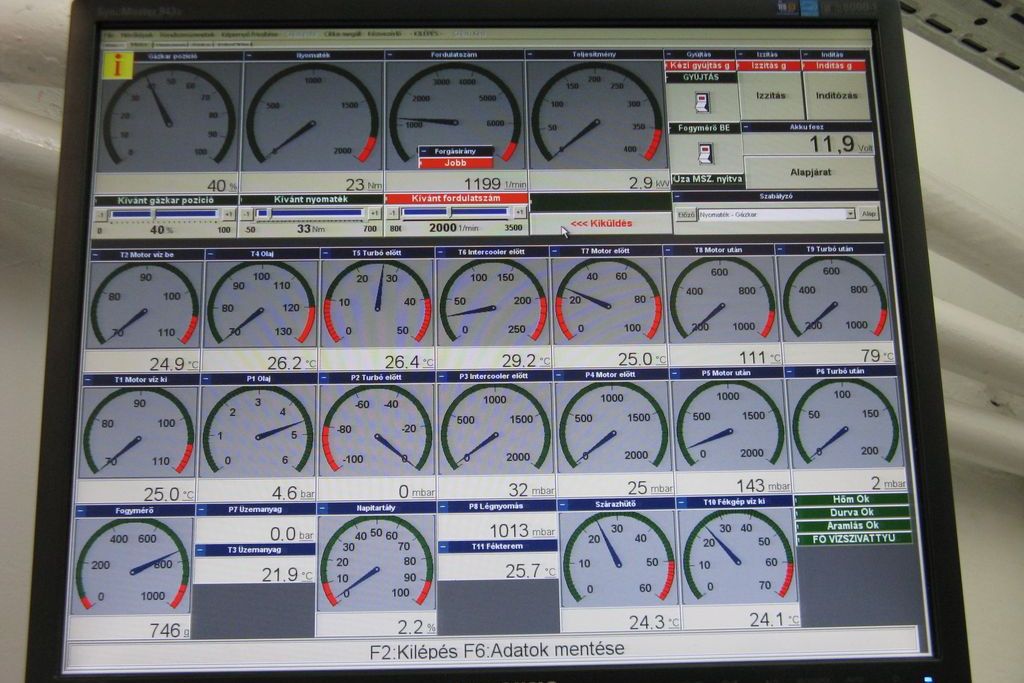Increase Kívánt gázkar pozíció with +1
This screenshot has width=1024, height=683.
click(x=229, y=214)
